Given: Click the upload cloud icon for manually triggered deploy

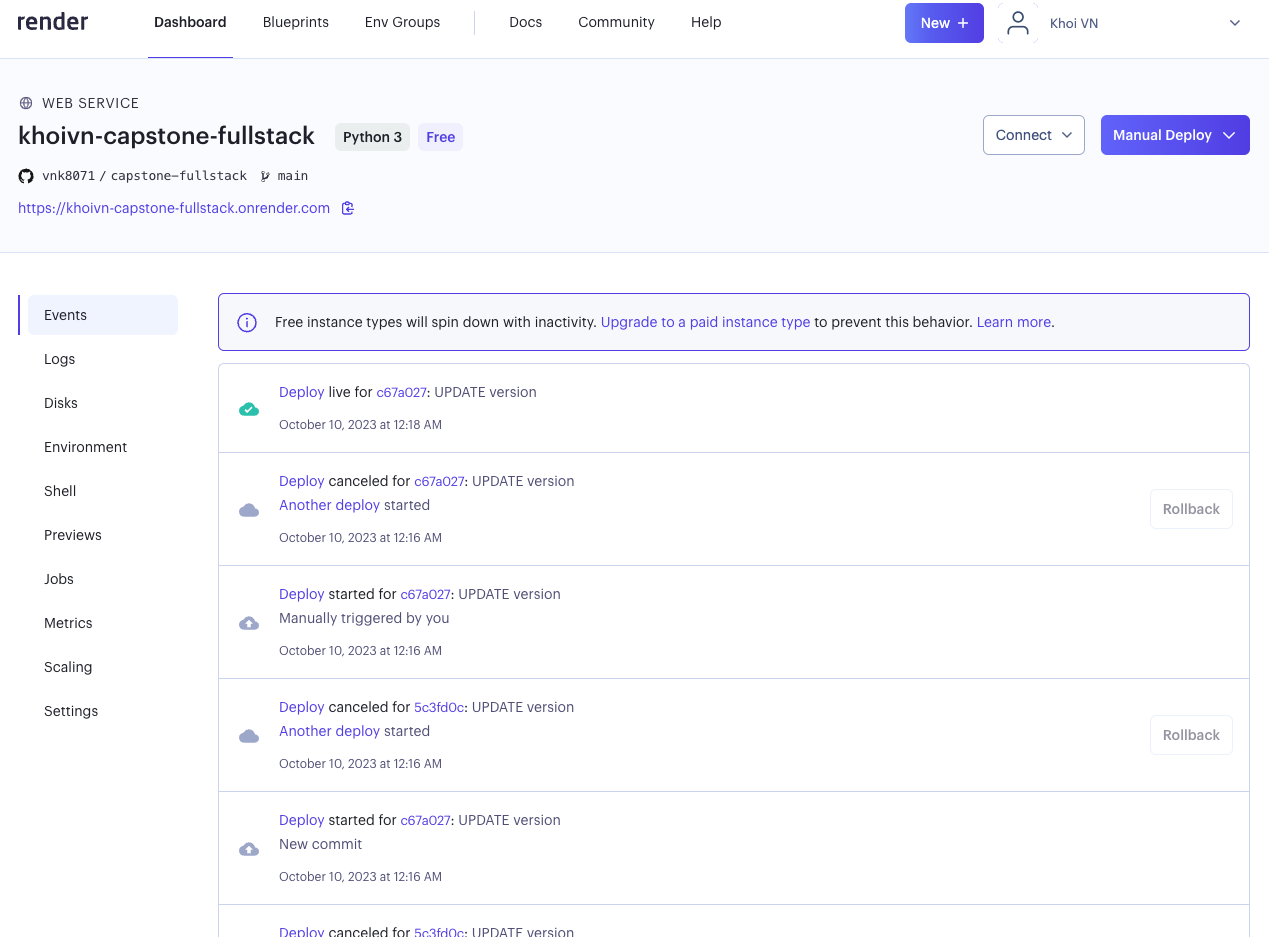Looking at the screenshot, I should pos(249,623).
